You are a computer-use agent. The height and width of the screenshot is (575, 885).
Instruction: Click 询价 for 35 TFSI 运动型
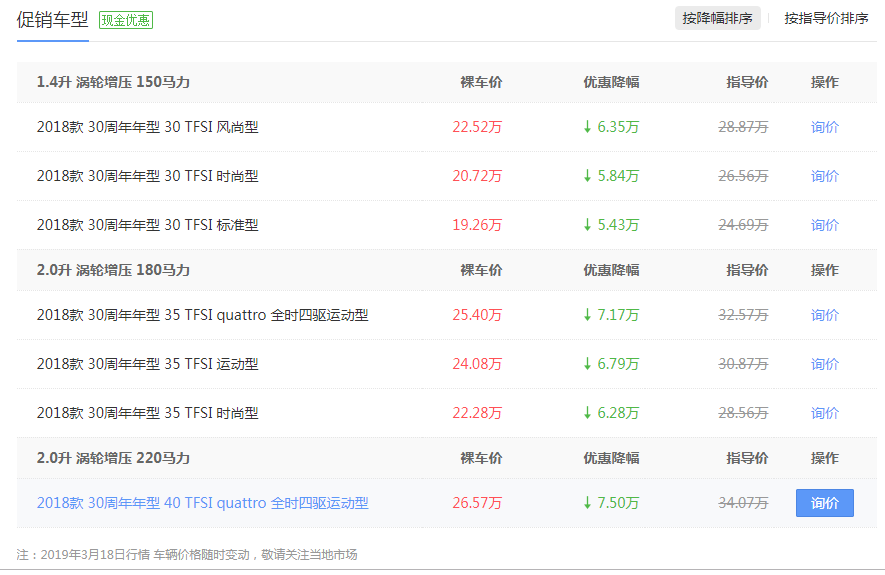click(x=825, y=364)
